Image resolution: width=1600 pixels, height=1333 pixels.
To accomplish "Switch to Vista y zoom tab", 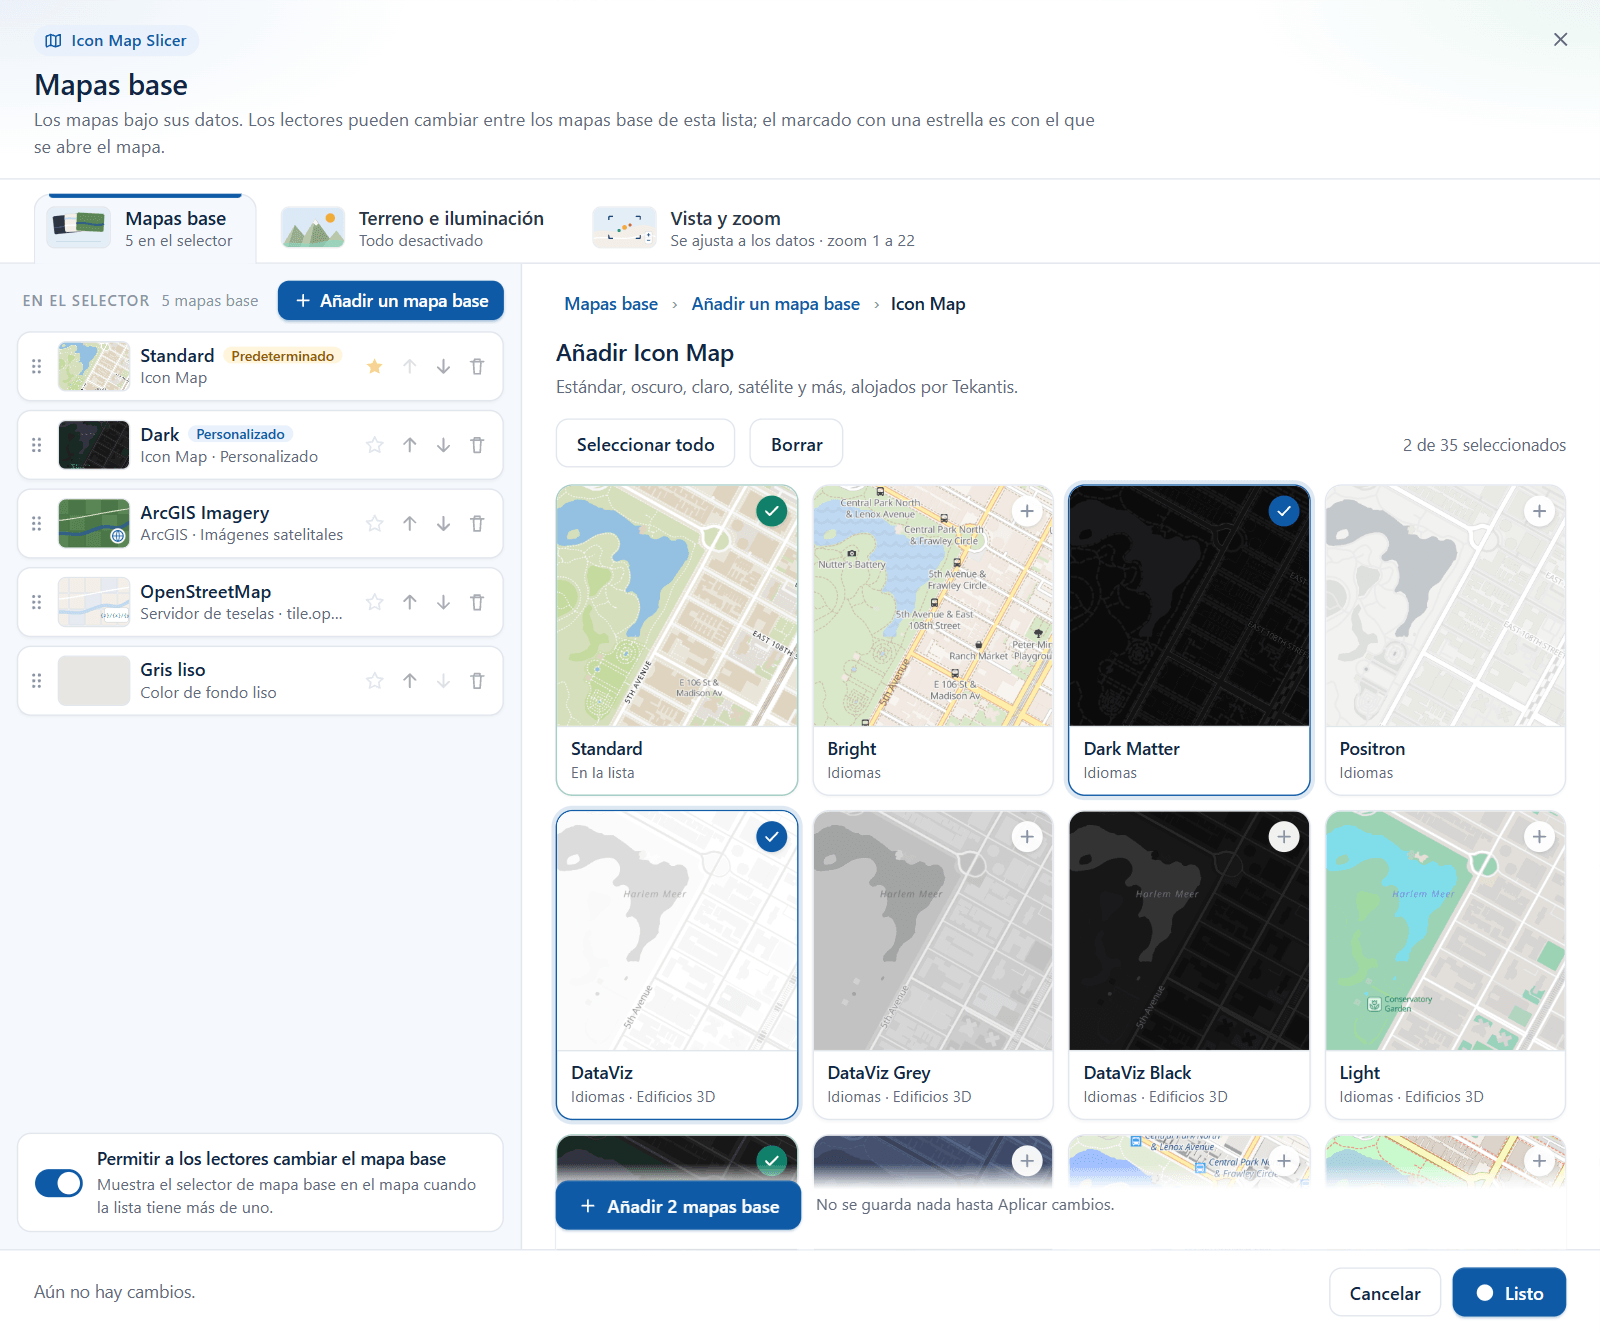I will (755, 229).
